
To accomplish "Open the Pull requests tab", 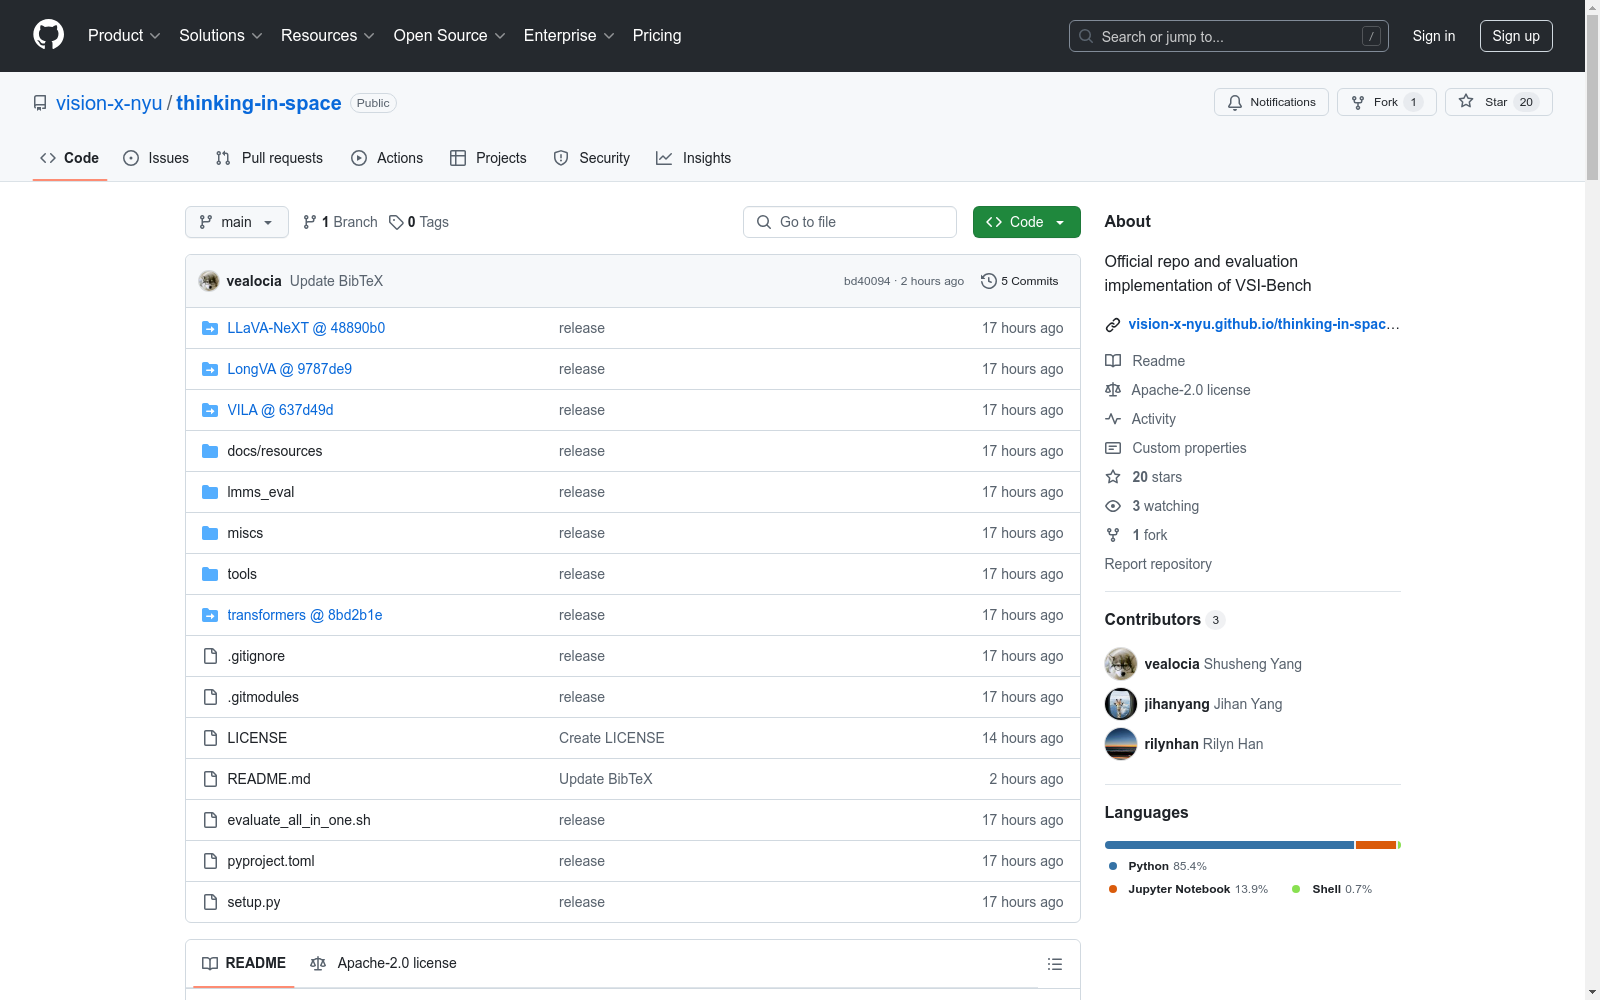I will click(x=269, y=158).
